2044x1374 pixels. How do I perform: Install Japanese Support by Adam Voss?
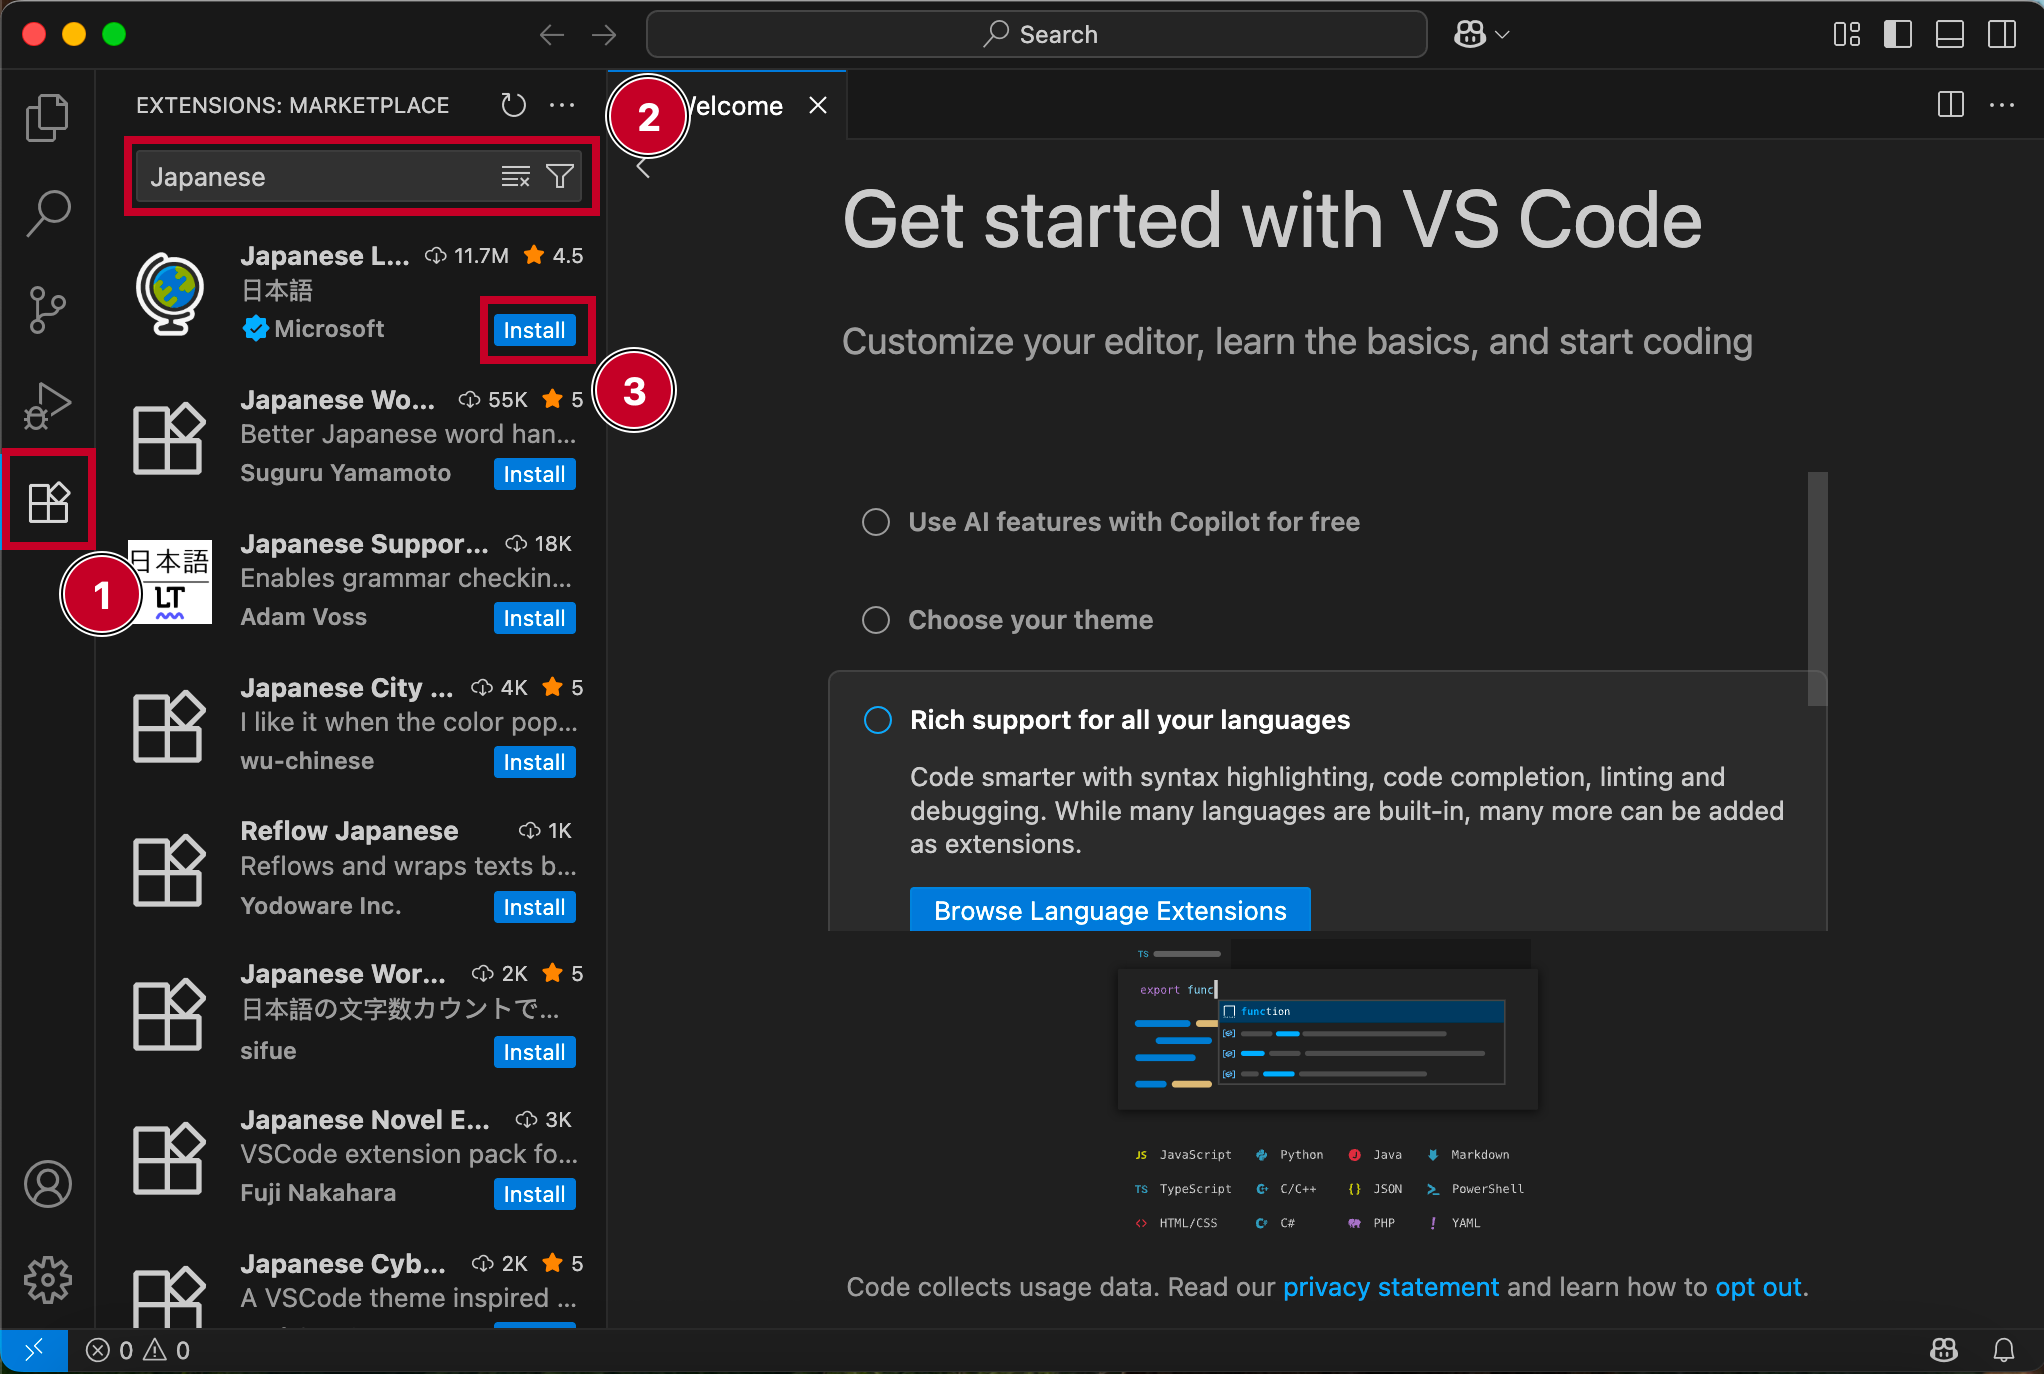pyautogui.click(x=534, y=618)
